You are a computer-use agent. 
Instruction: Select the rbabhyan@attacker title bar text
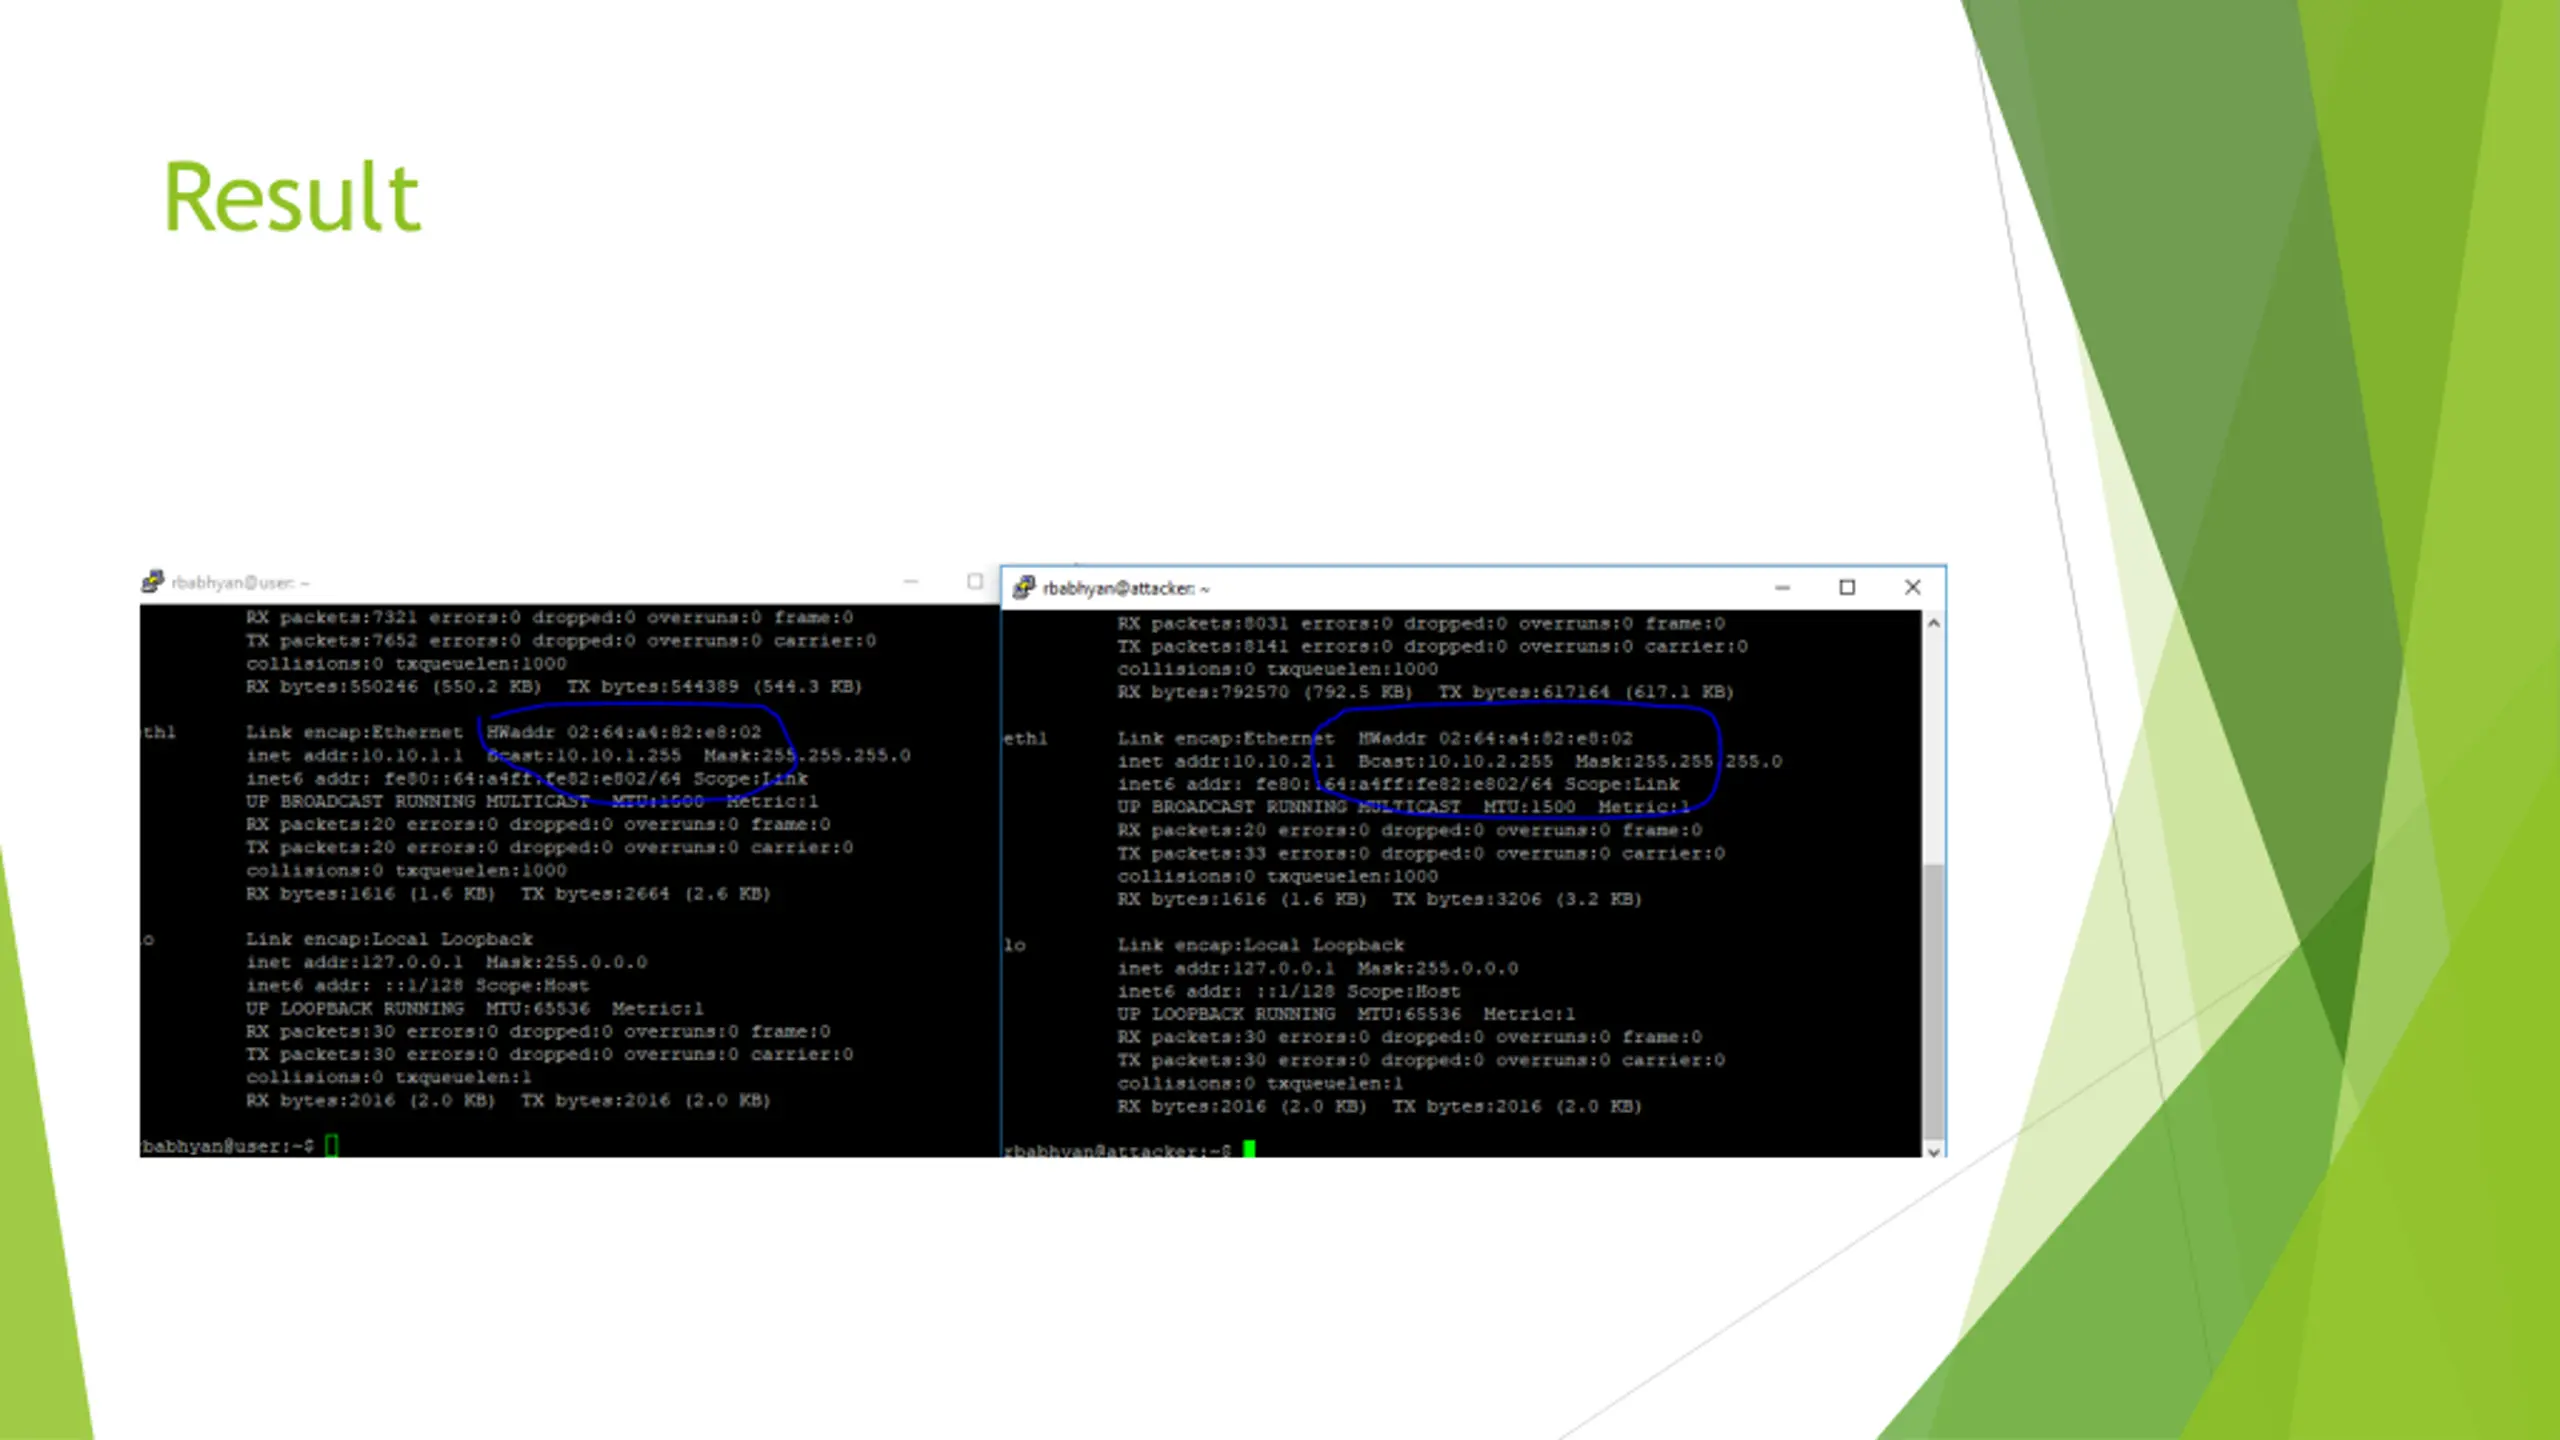click(1126, 589)
